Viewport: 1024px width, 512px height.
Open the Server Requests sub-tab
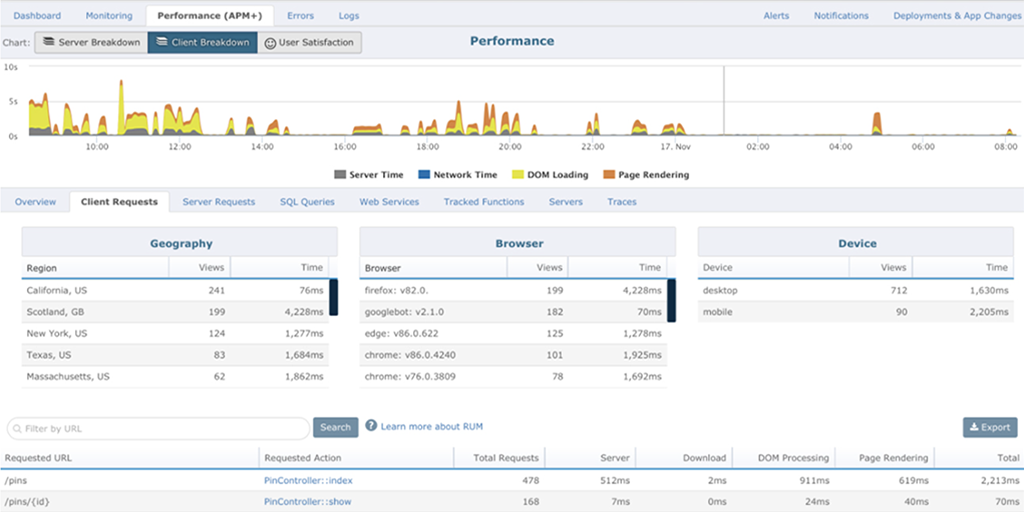(219, 202)
